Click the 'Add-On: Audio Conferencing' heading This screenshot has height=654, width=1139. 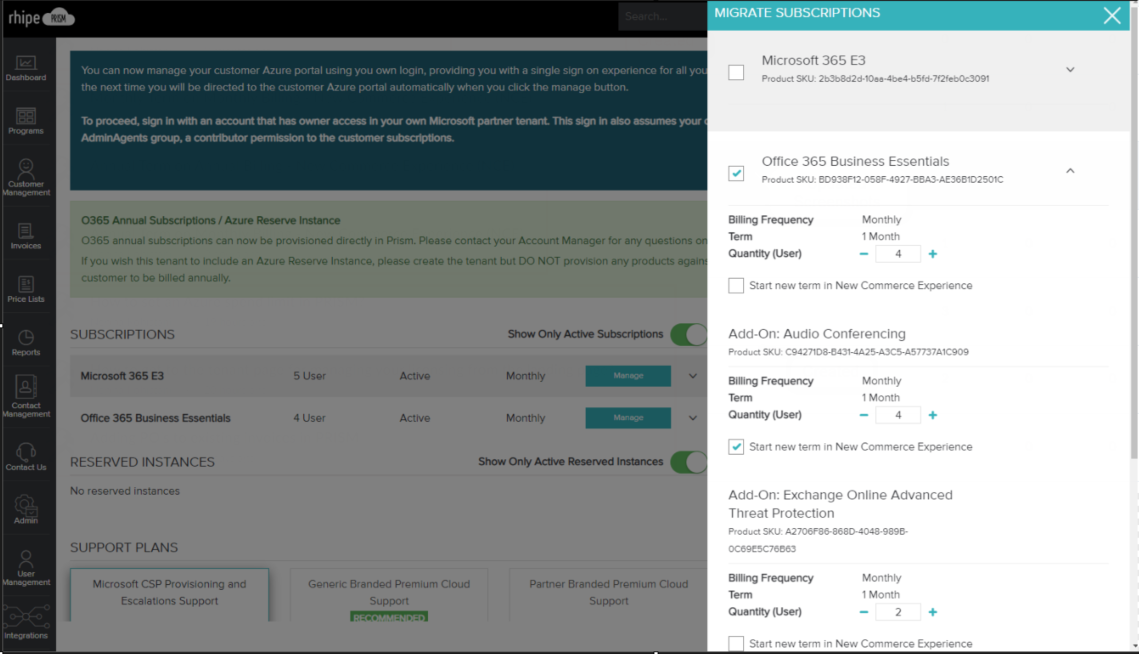(816, 334)
